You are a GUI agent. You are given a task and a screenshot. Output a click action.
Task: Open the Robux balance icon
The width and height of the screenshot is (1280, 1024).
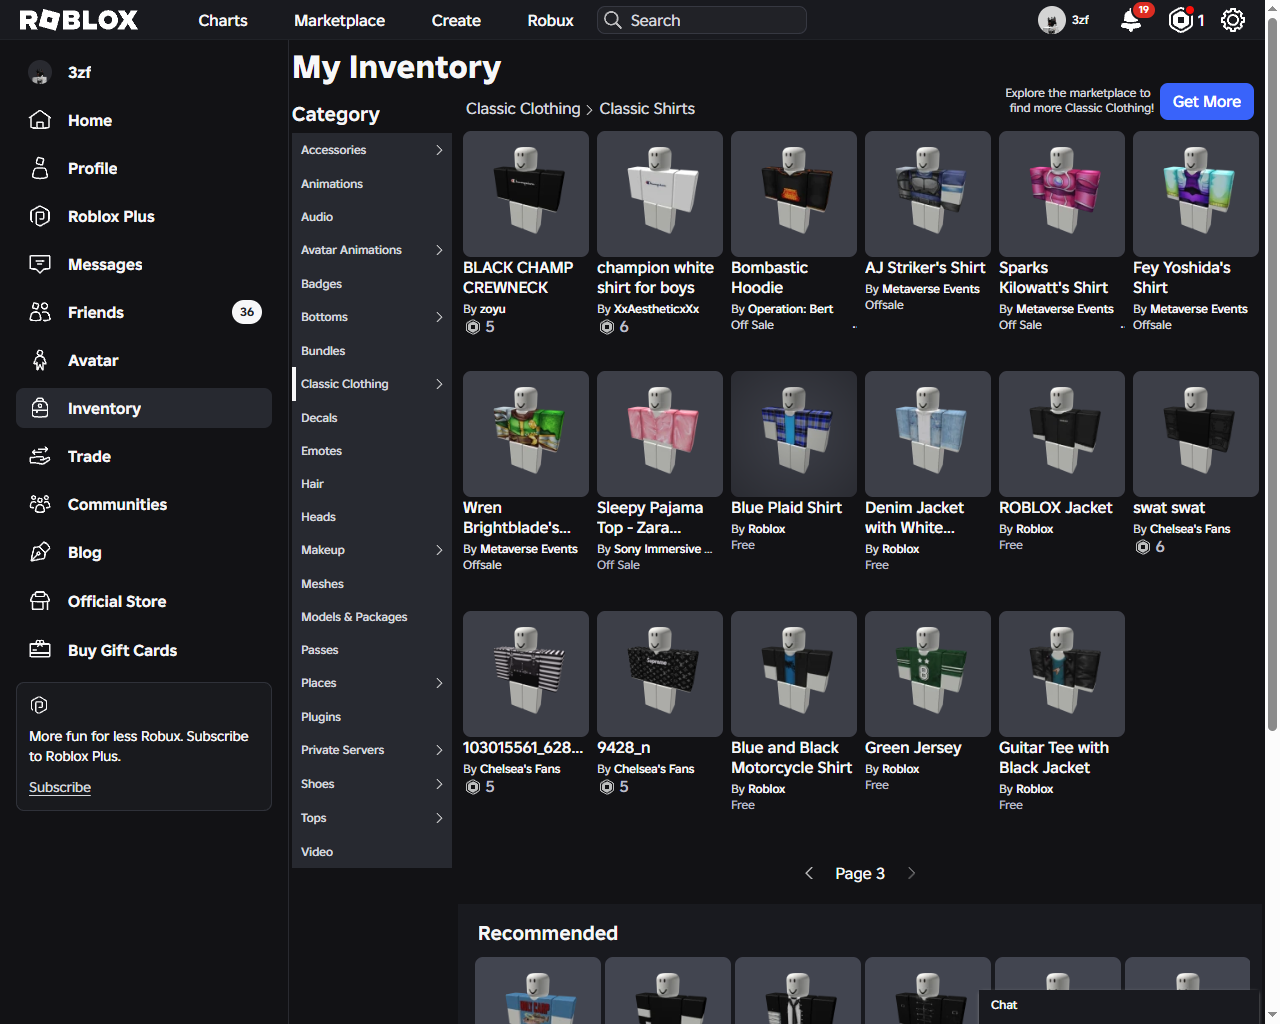[x=1181, y=20]
